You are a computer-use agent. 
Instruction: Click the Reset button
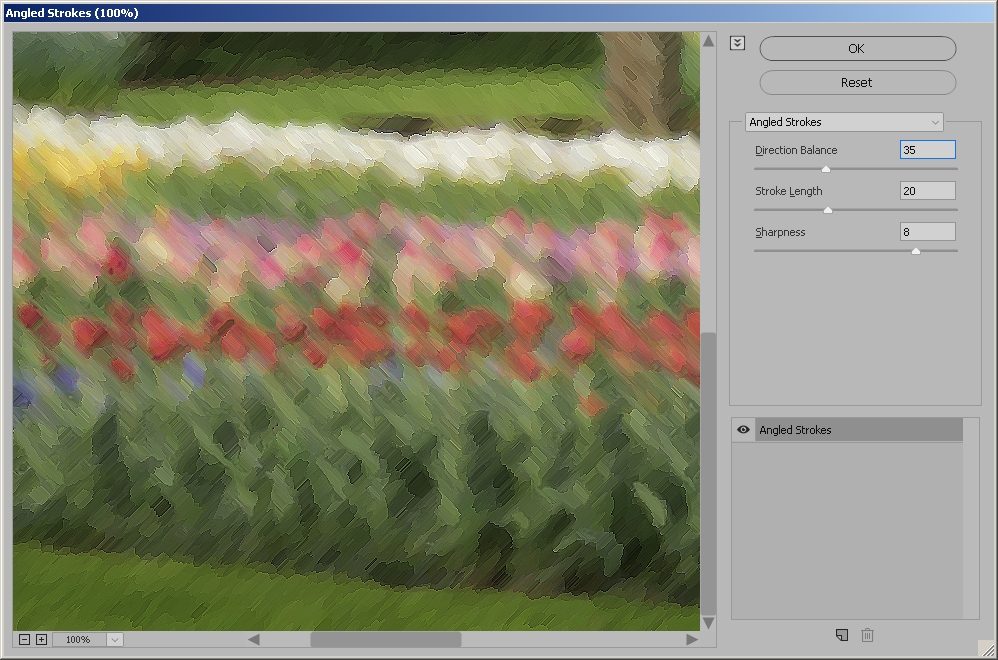[x=857, y=83]
